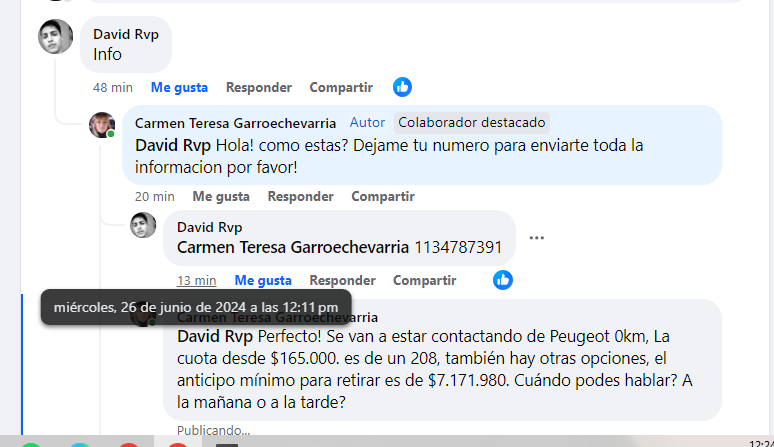Image resolution: width=774 pixels, height=447 pixels.
Task: Click Compartir under the 13 min reply
Action: tap(425, 280)
